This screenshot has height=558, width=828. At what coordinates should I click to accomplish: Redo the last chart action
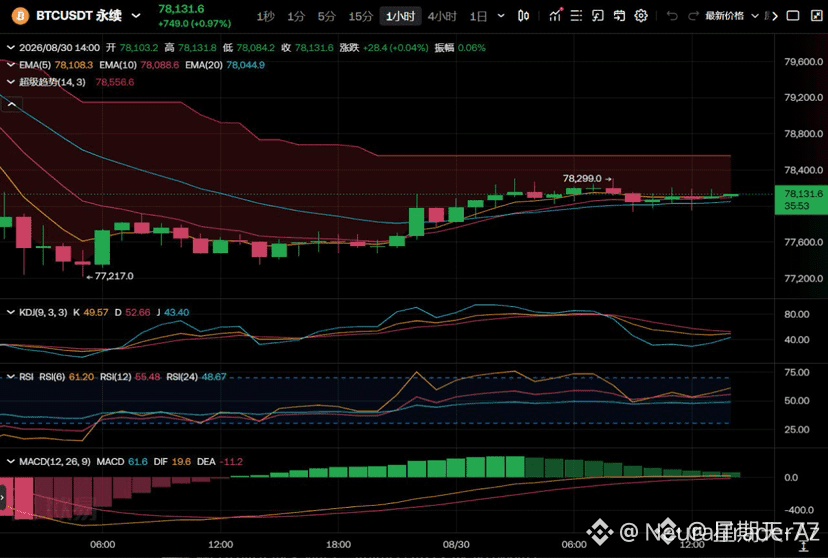(x=693, y=16)
